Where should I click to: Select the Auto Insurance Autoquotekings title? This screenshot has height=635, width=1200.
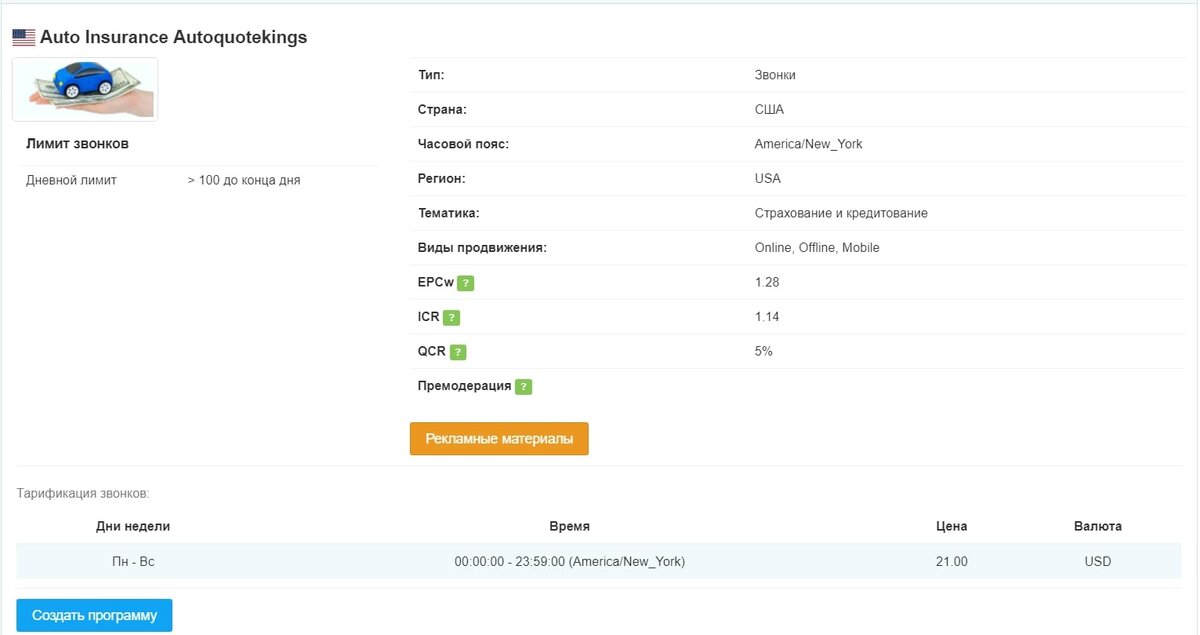click(x=174, y=38)
